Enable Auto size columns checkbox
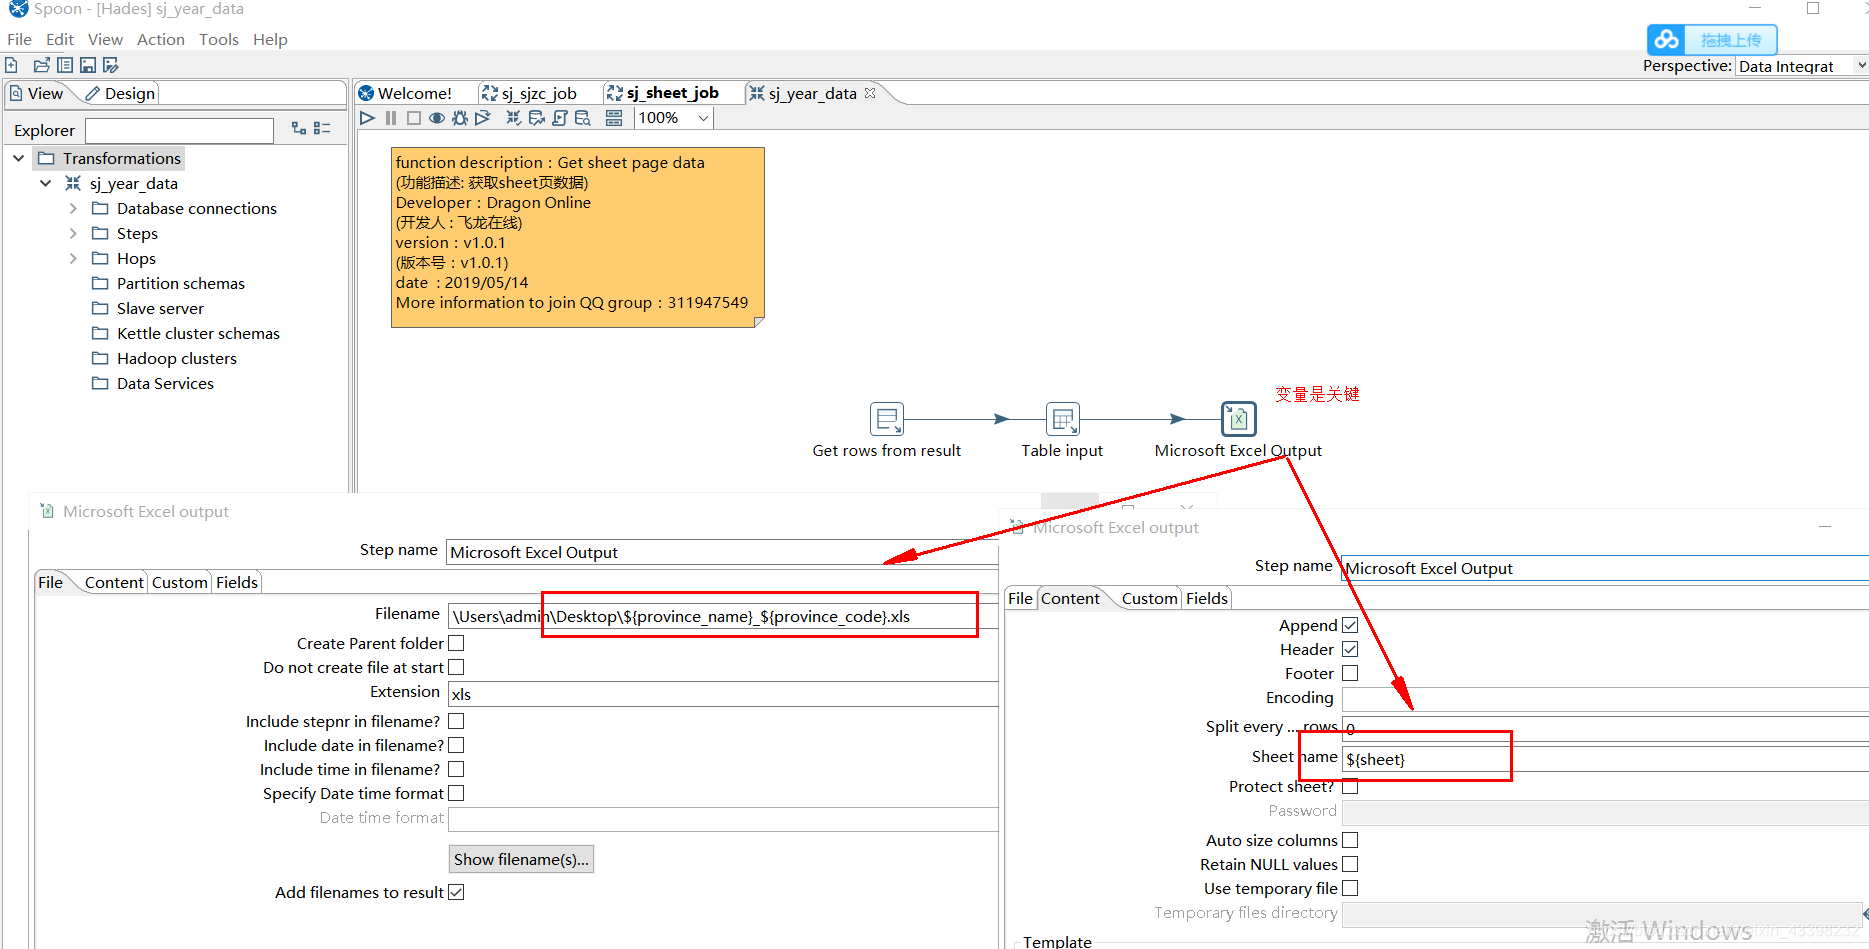Viewport: 1869px width, 949px height. pos(1350,840)
